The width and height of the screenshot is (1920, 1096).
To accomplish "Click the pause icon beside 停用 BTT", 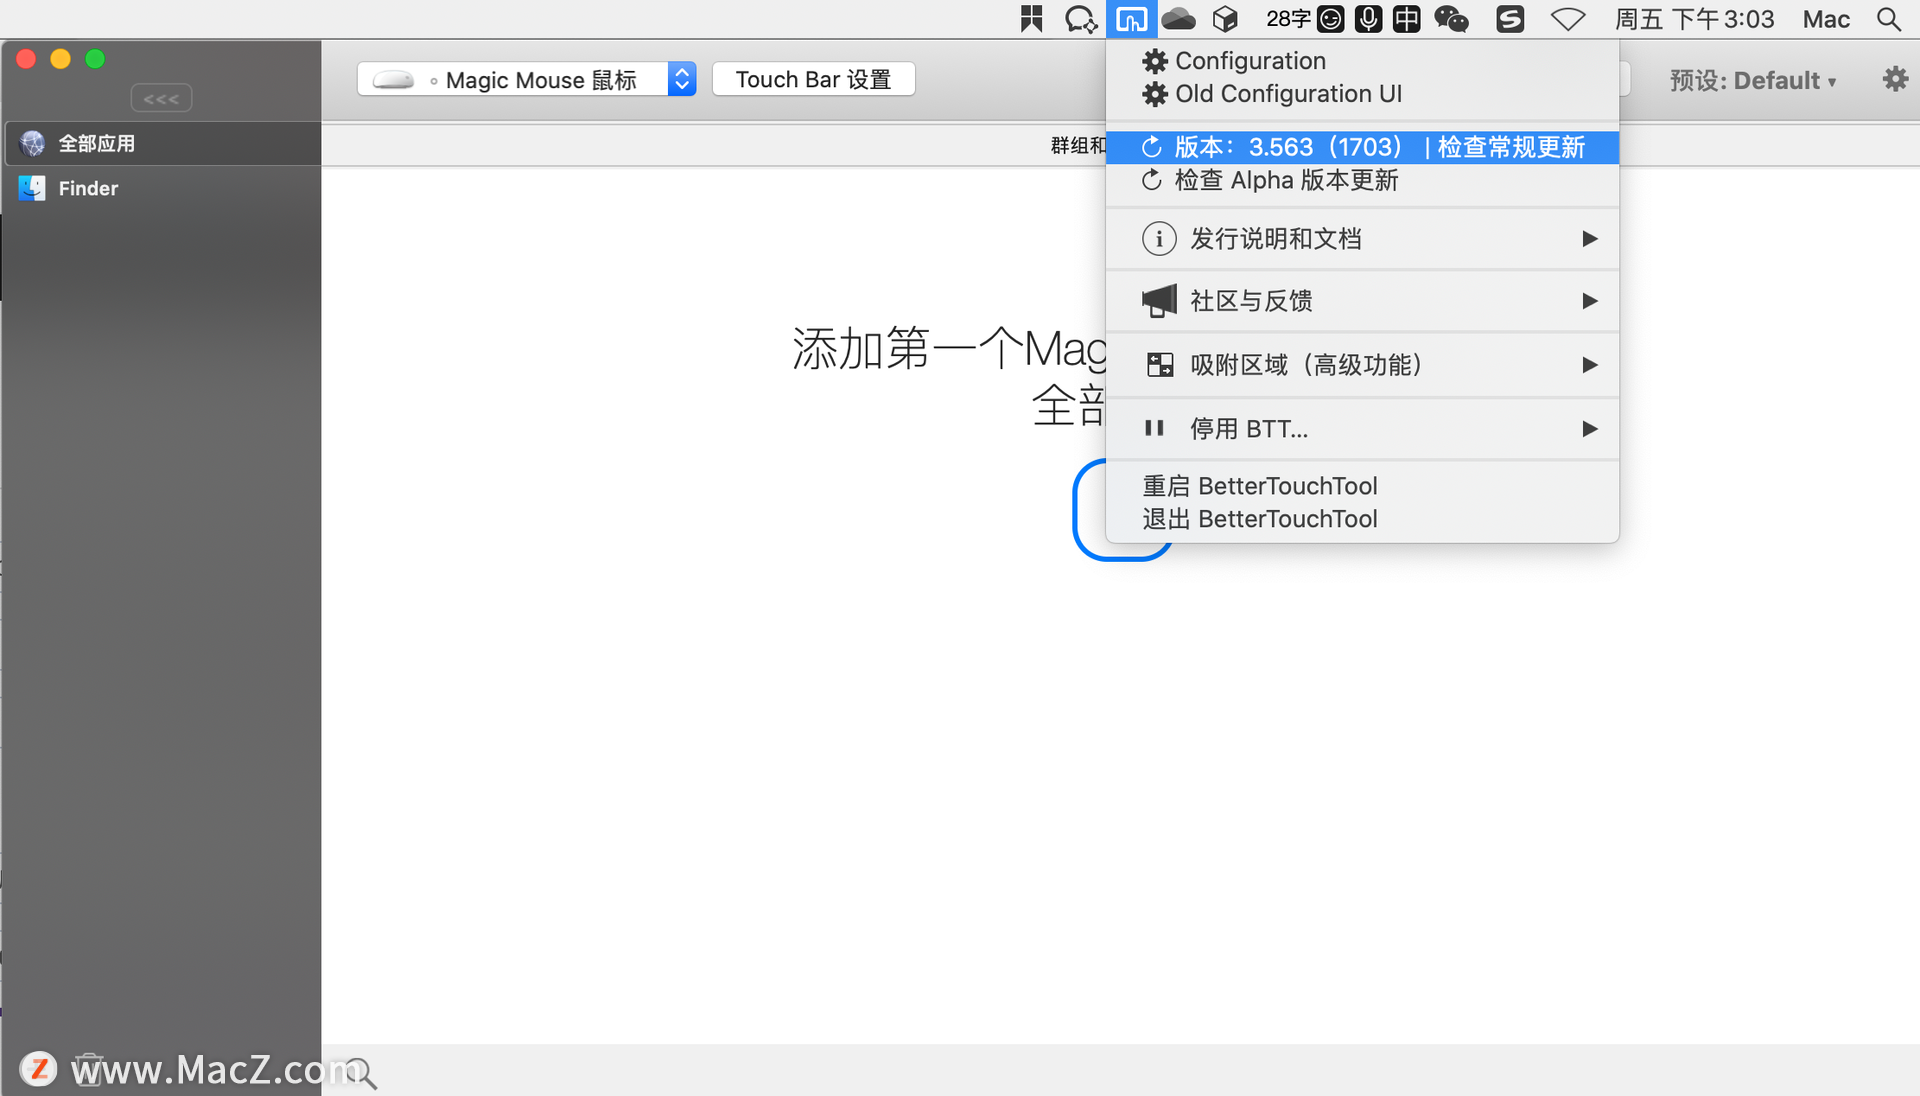I will [x=1154, y=428].
